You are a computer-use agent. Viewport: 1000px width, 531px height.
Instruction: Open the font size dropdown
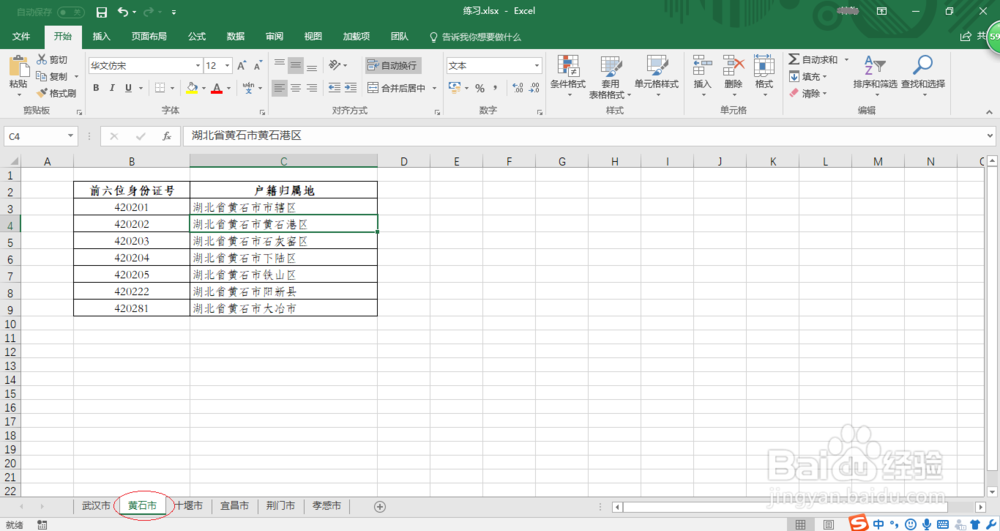coord(227,66)
